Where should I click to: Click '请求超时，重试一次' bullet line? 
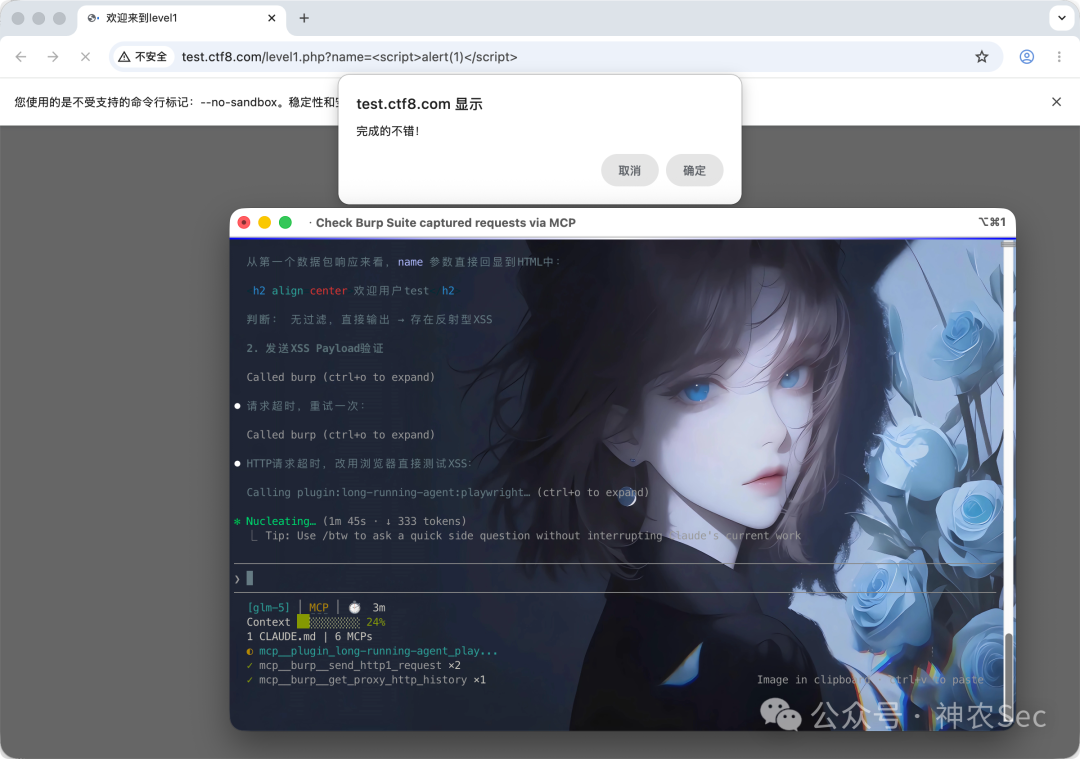(300, 406)
